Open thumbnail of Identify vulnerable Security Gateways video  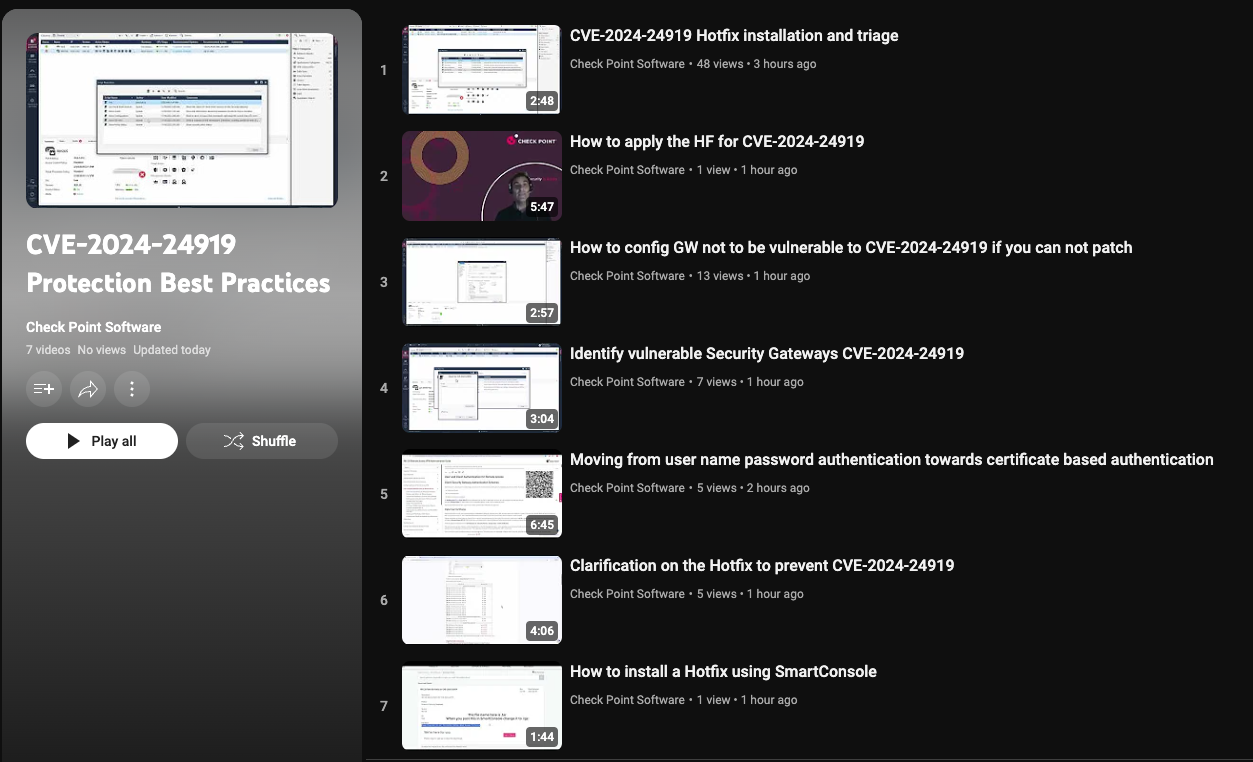482,388
